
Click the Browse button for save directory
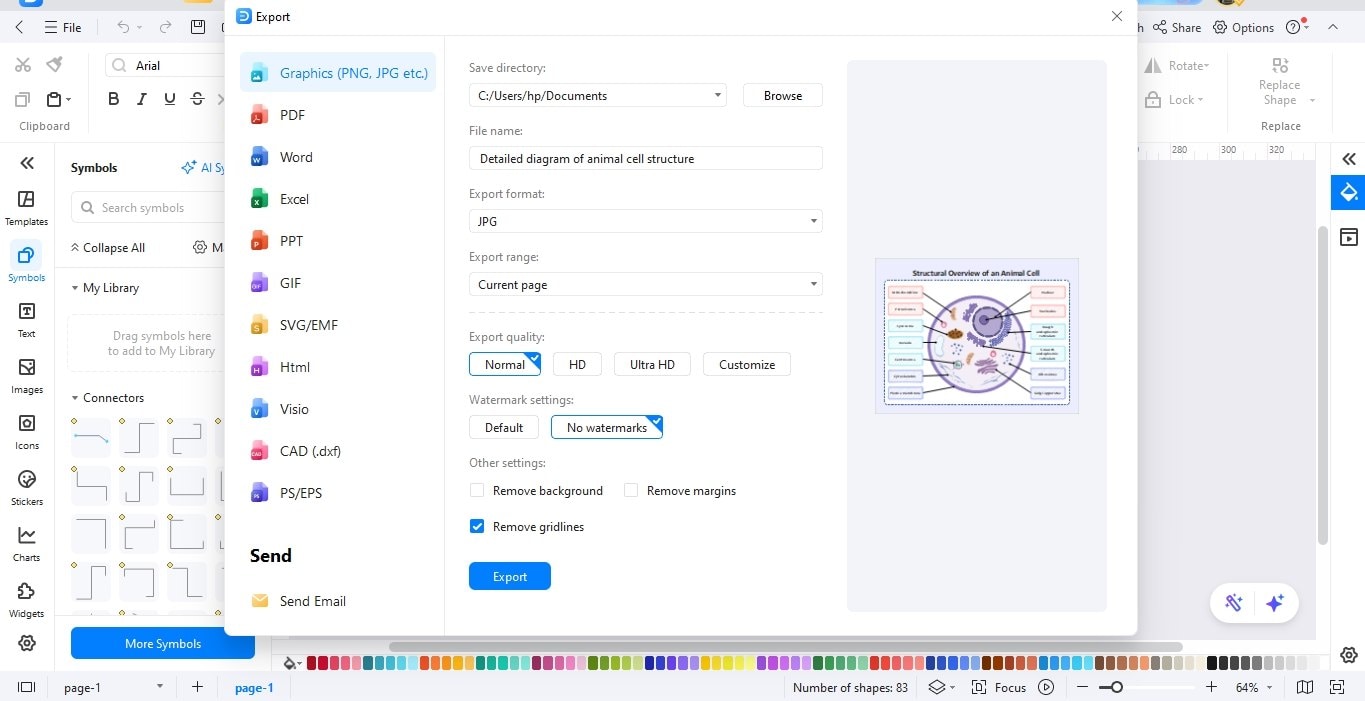click(782, 95)
